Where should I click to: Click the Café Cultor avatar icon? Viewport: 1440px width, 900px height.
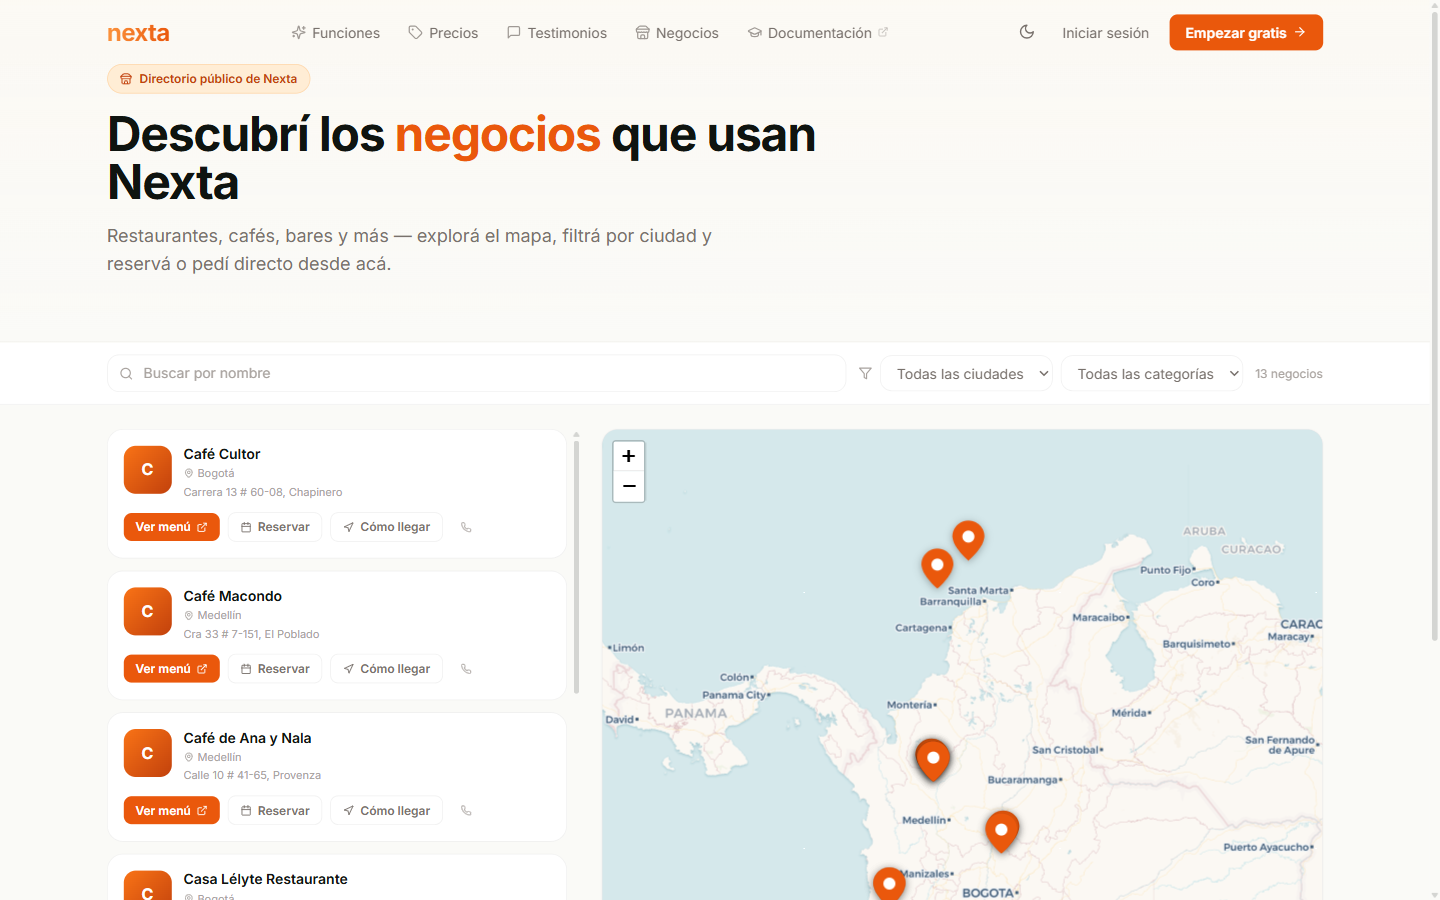tap(148, 470)
